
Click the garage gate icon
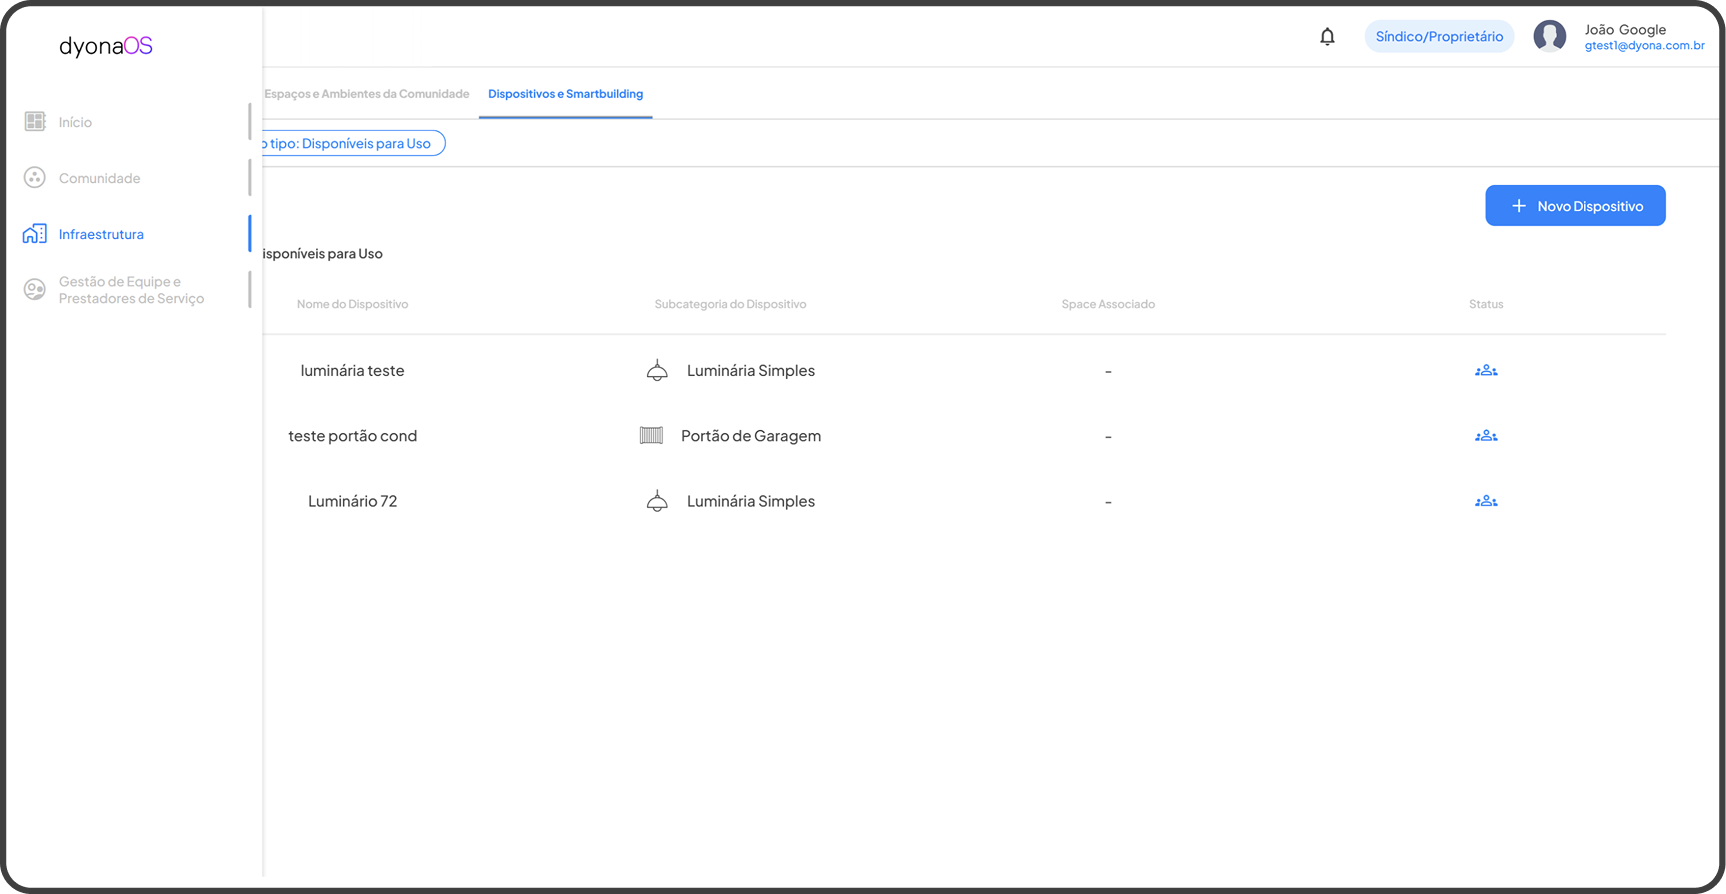(x=651, y=436)
